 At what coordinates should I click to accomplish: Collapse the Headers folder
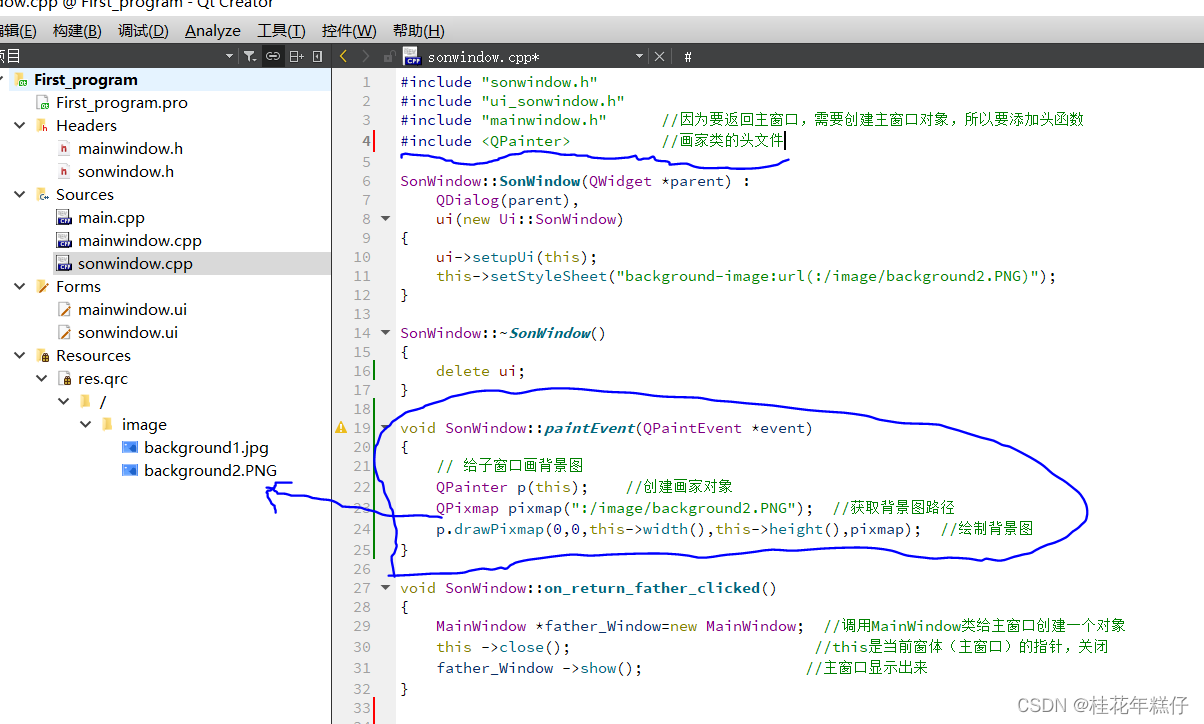pos(19,126)
